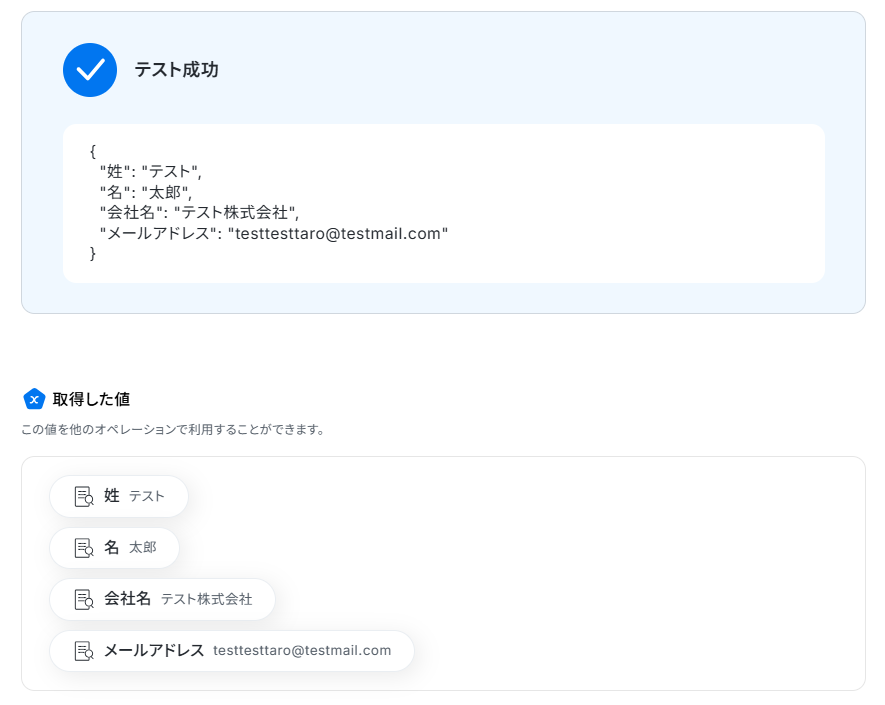This screenshot has height=705, width=885.
Task: Select the 会社名 label in the third chip
Action: [x=128, y=598]
